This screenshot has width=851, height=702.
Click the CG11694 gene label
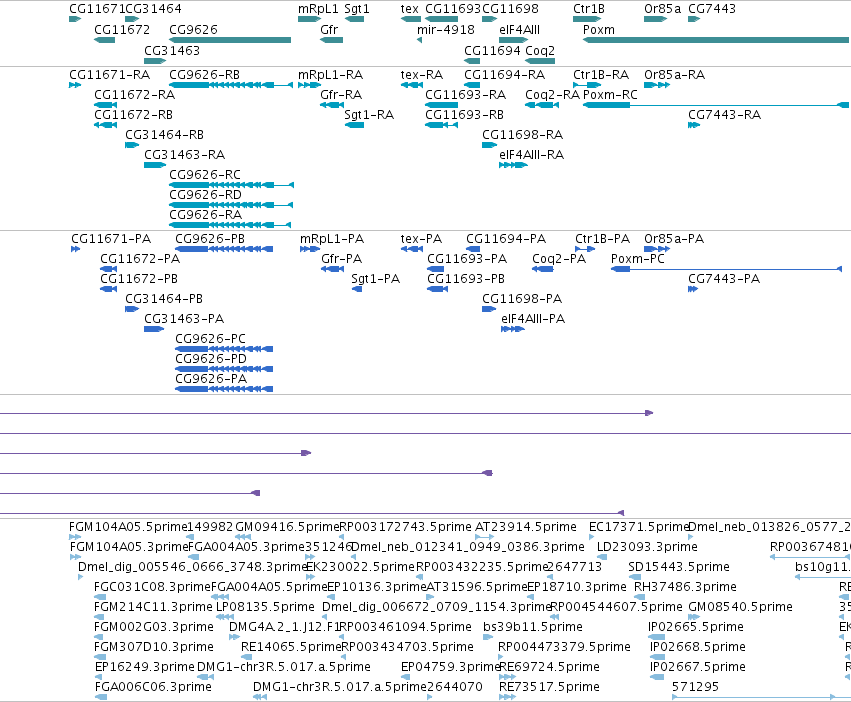[x=493, y=50]
